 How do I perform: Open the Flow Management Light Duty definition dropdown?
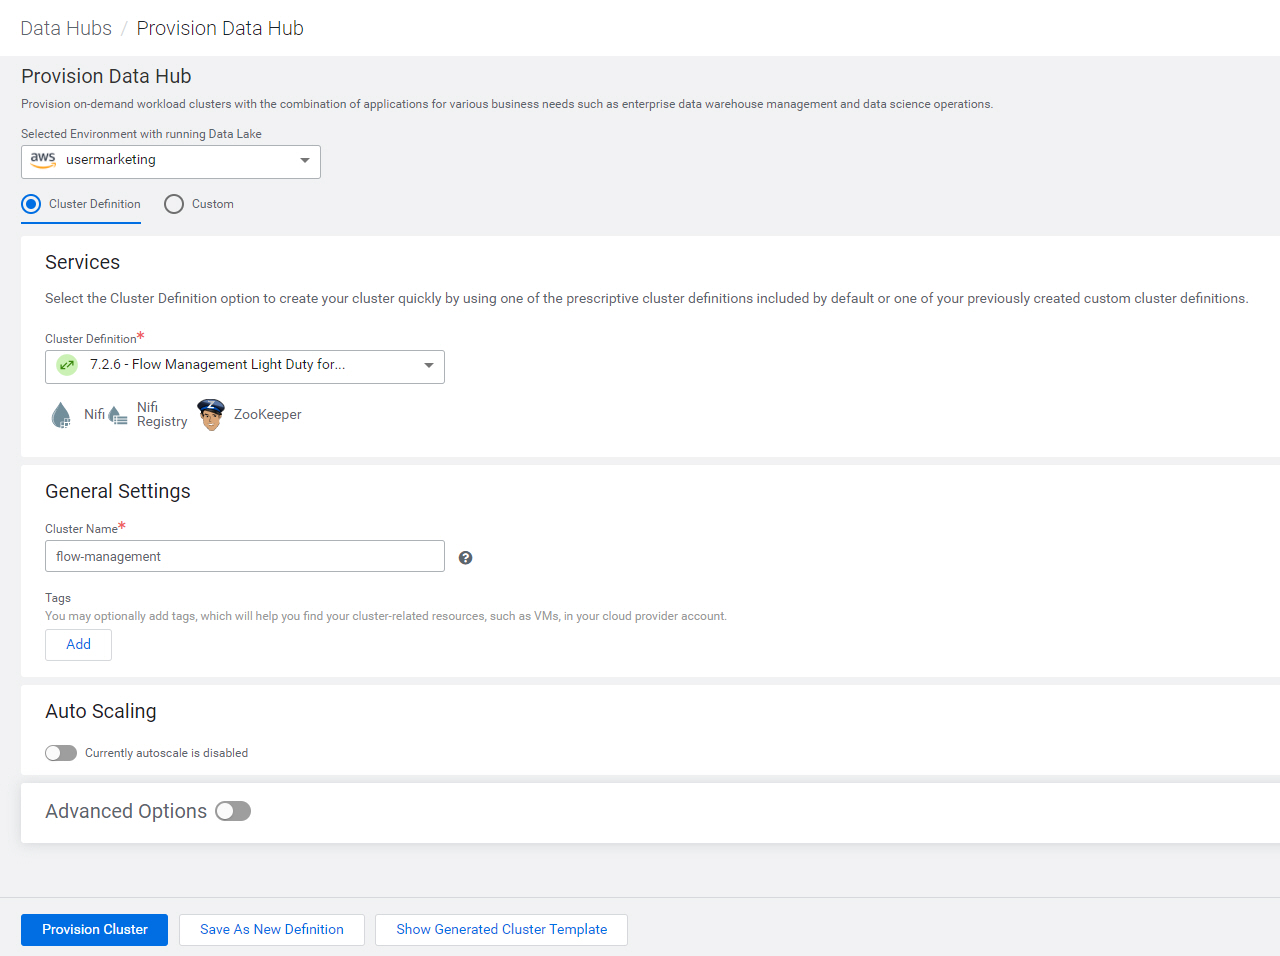click(x=245, y=367)
